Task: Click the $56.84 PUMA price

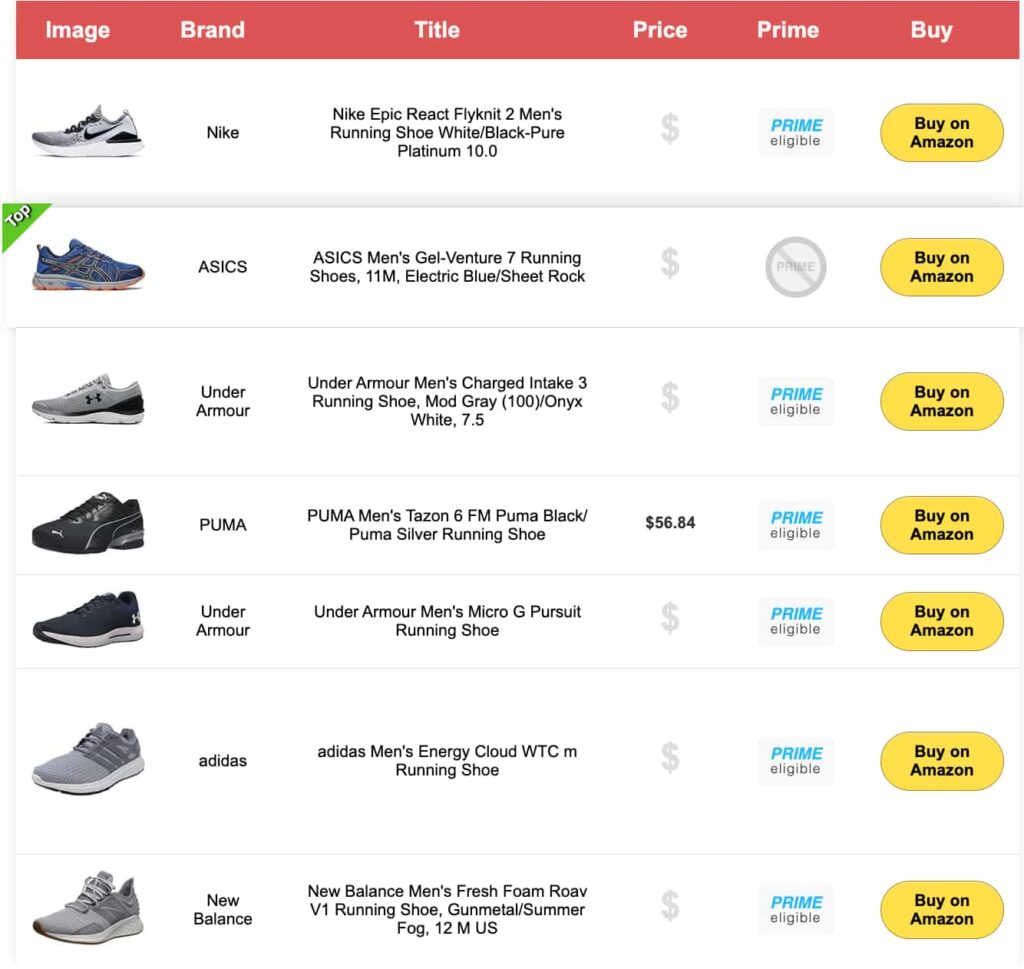Action: pos(670,523)
